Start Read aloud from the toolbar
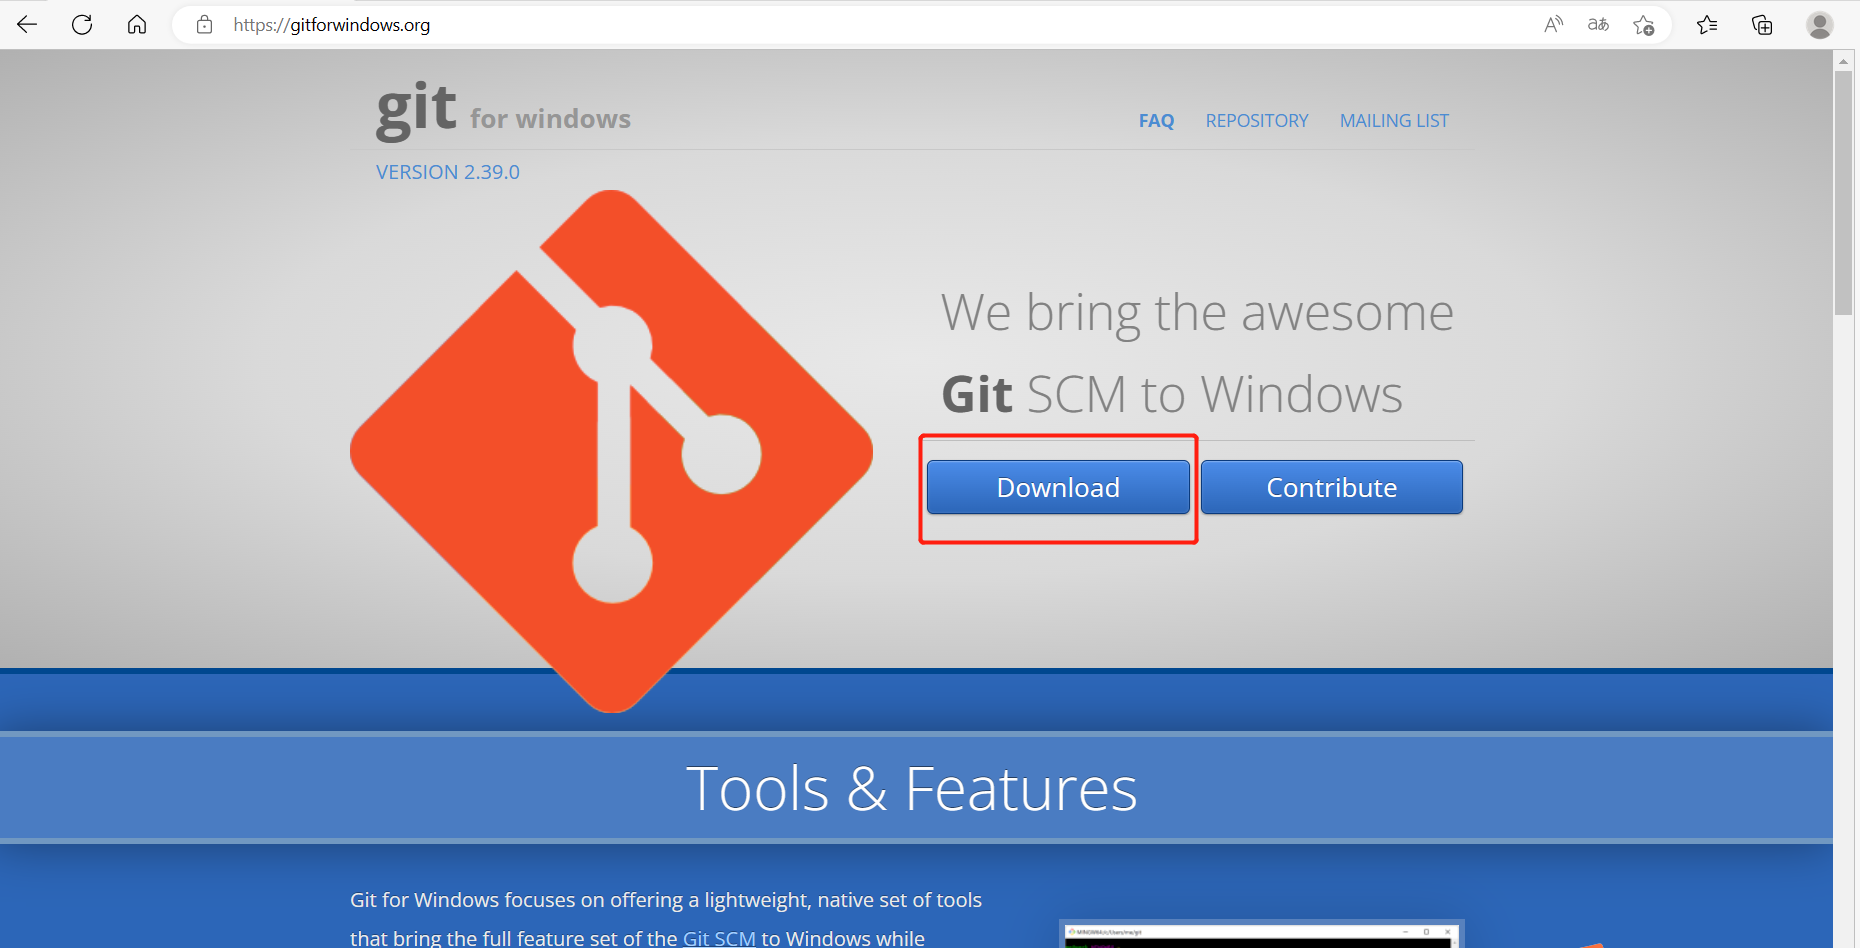The height and width of the screenshot is (948, 1860). click(x=1553, y=24)
